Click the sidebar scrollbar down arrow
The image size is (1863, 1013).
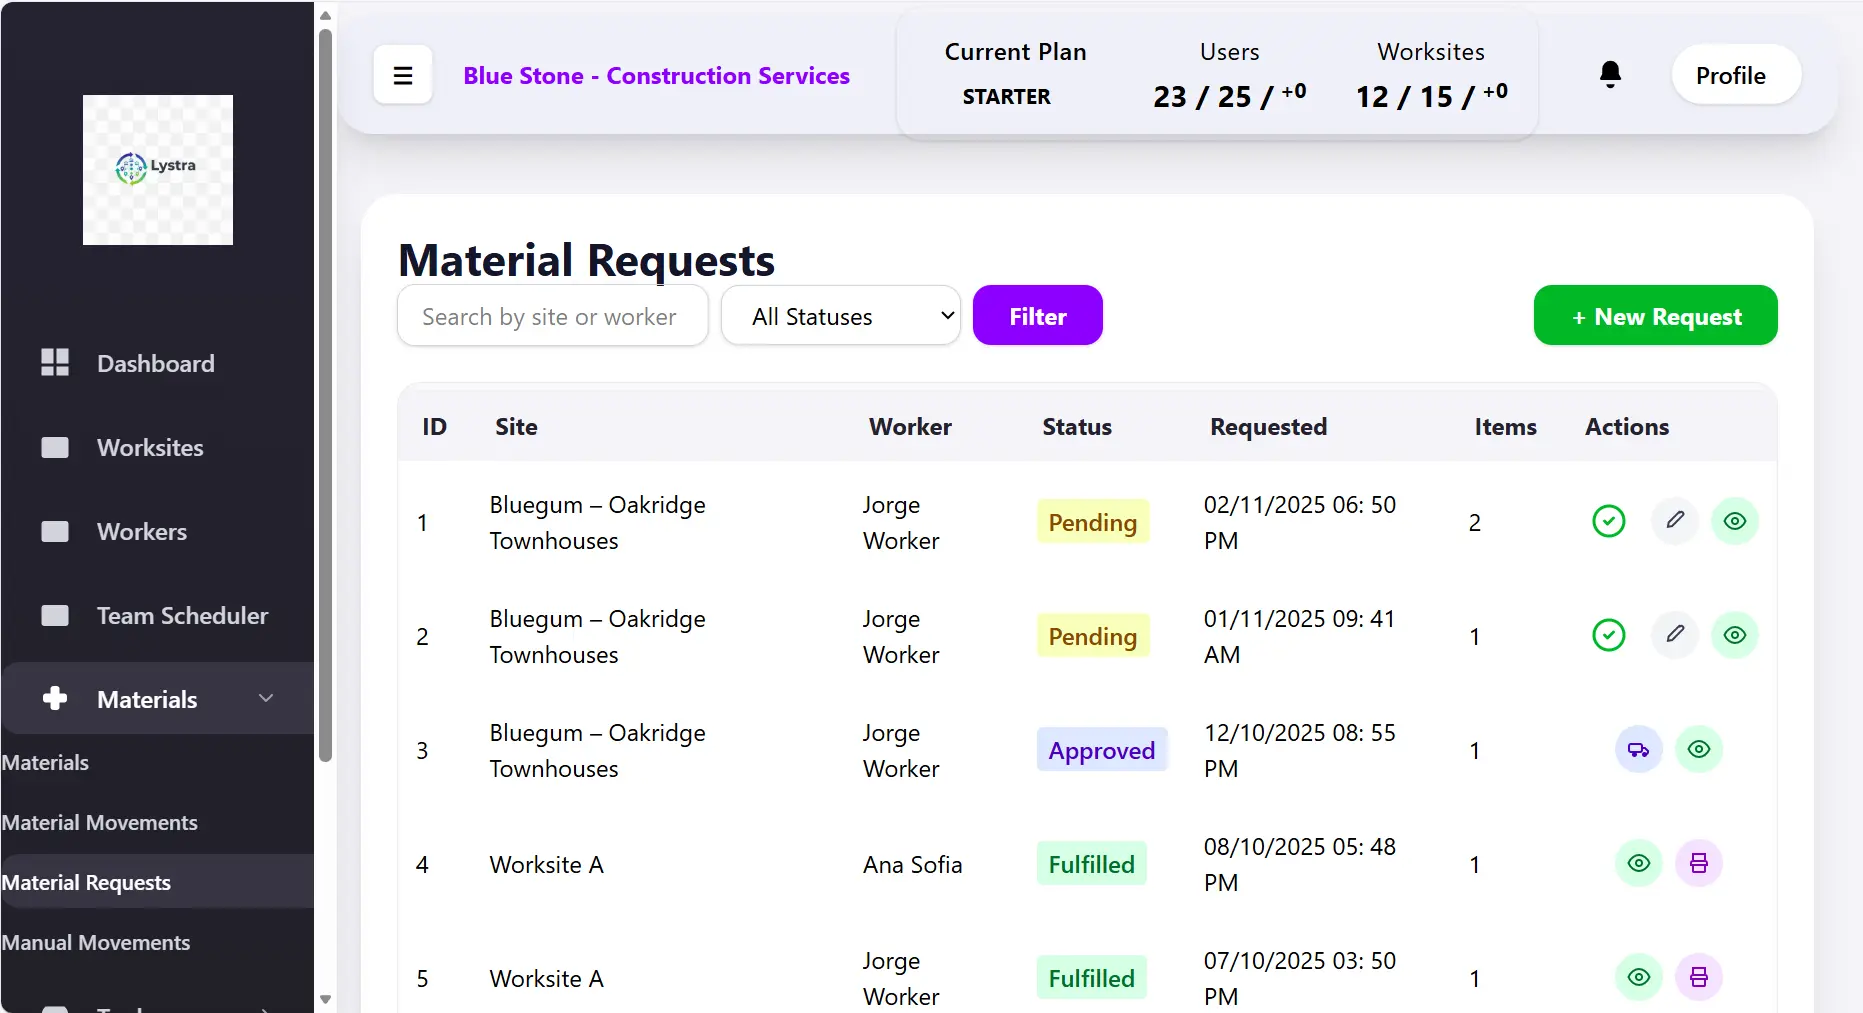coord(325,1000)
